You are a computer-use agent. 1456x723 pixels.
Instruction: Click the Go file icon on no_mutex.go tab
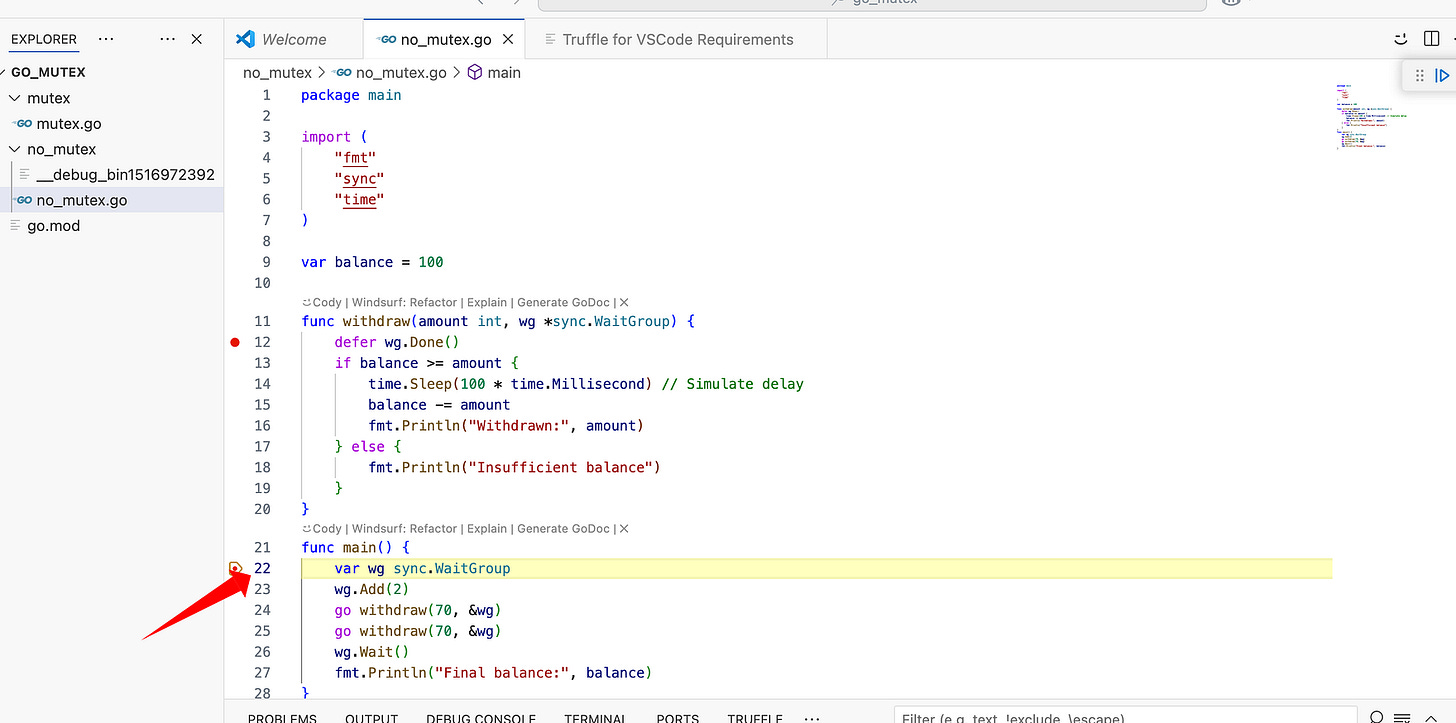[385, 39]
